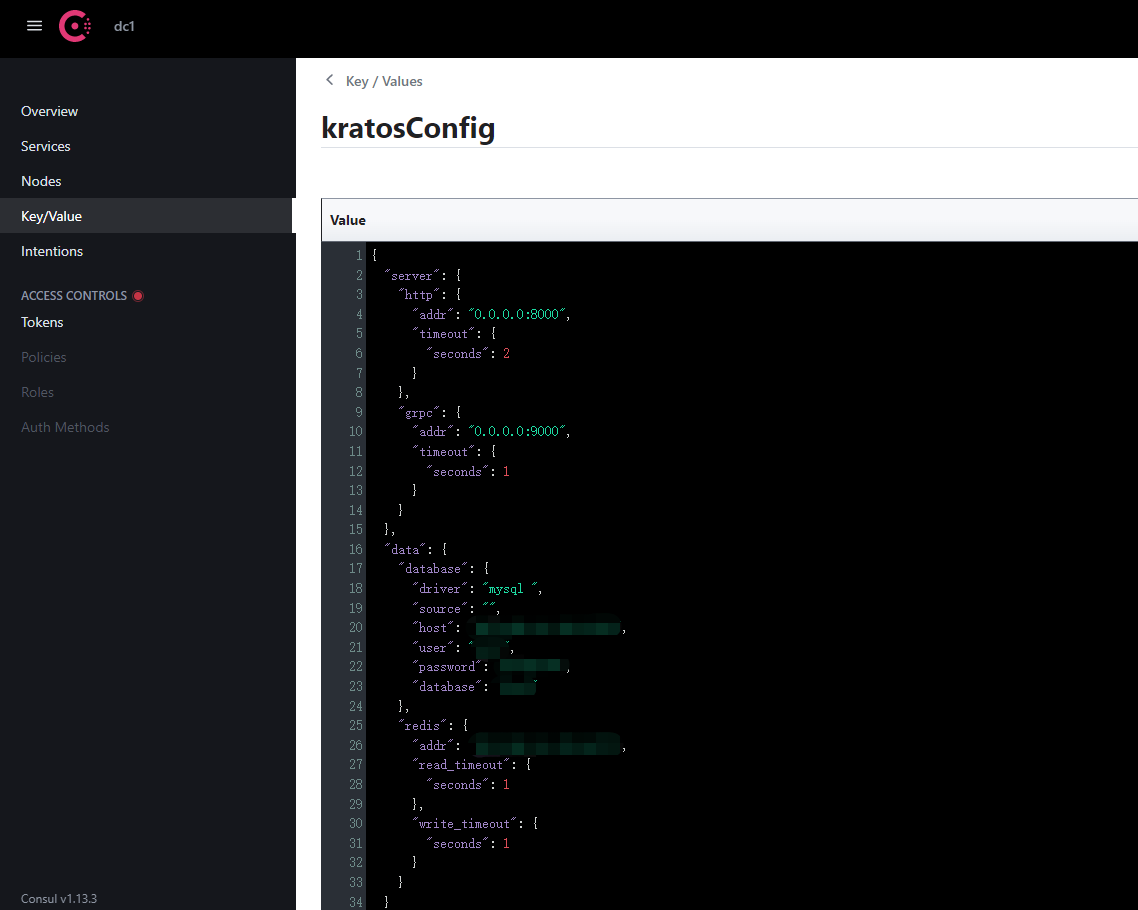Open the Nodes section
This screenshot has width=1138, height=910.
pos(41,181)
